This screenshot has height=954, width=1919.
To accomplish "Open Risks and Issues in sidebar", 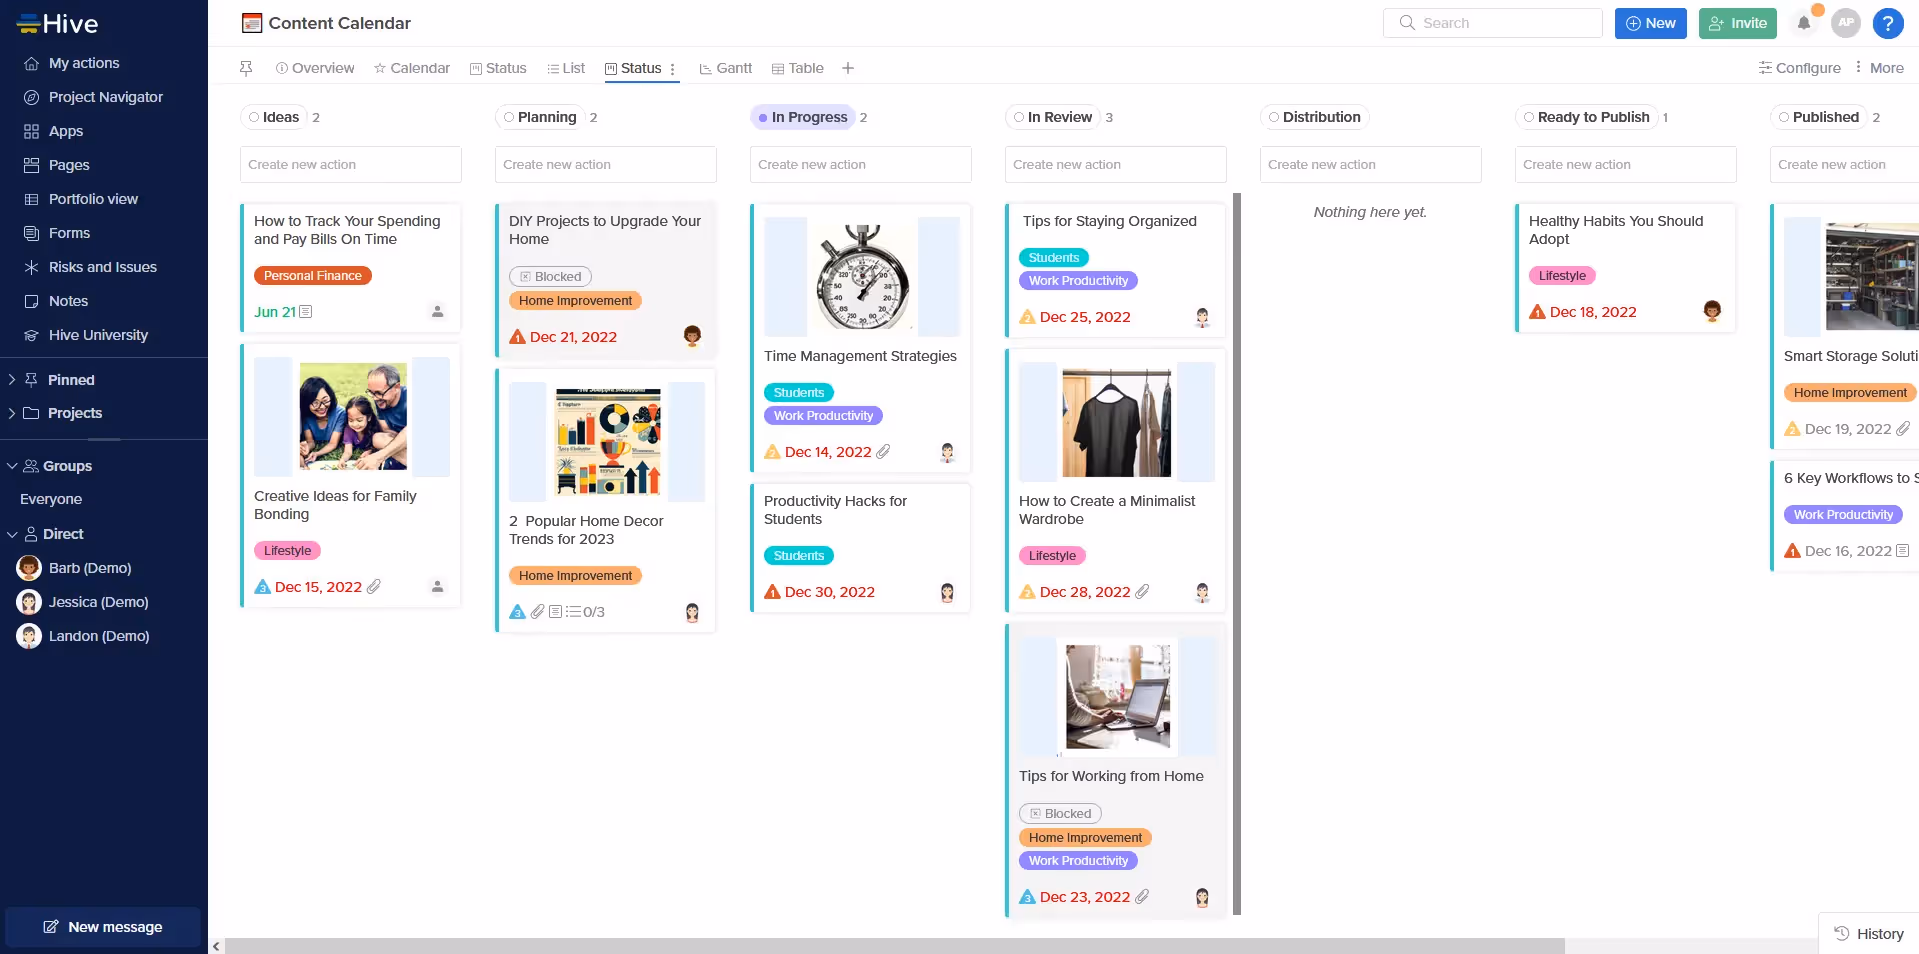I will [102, 267].
